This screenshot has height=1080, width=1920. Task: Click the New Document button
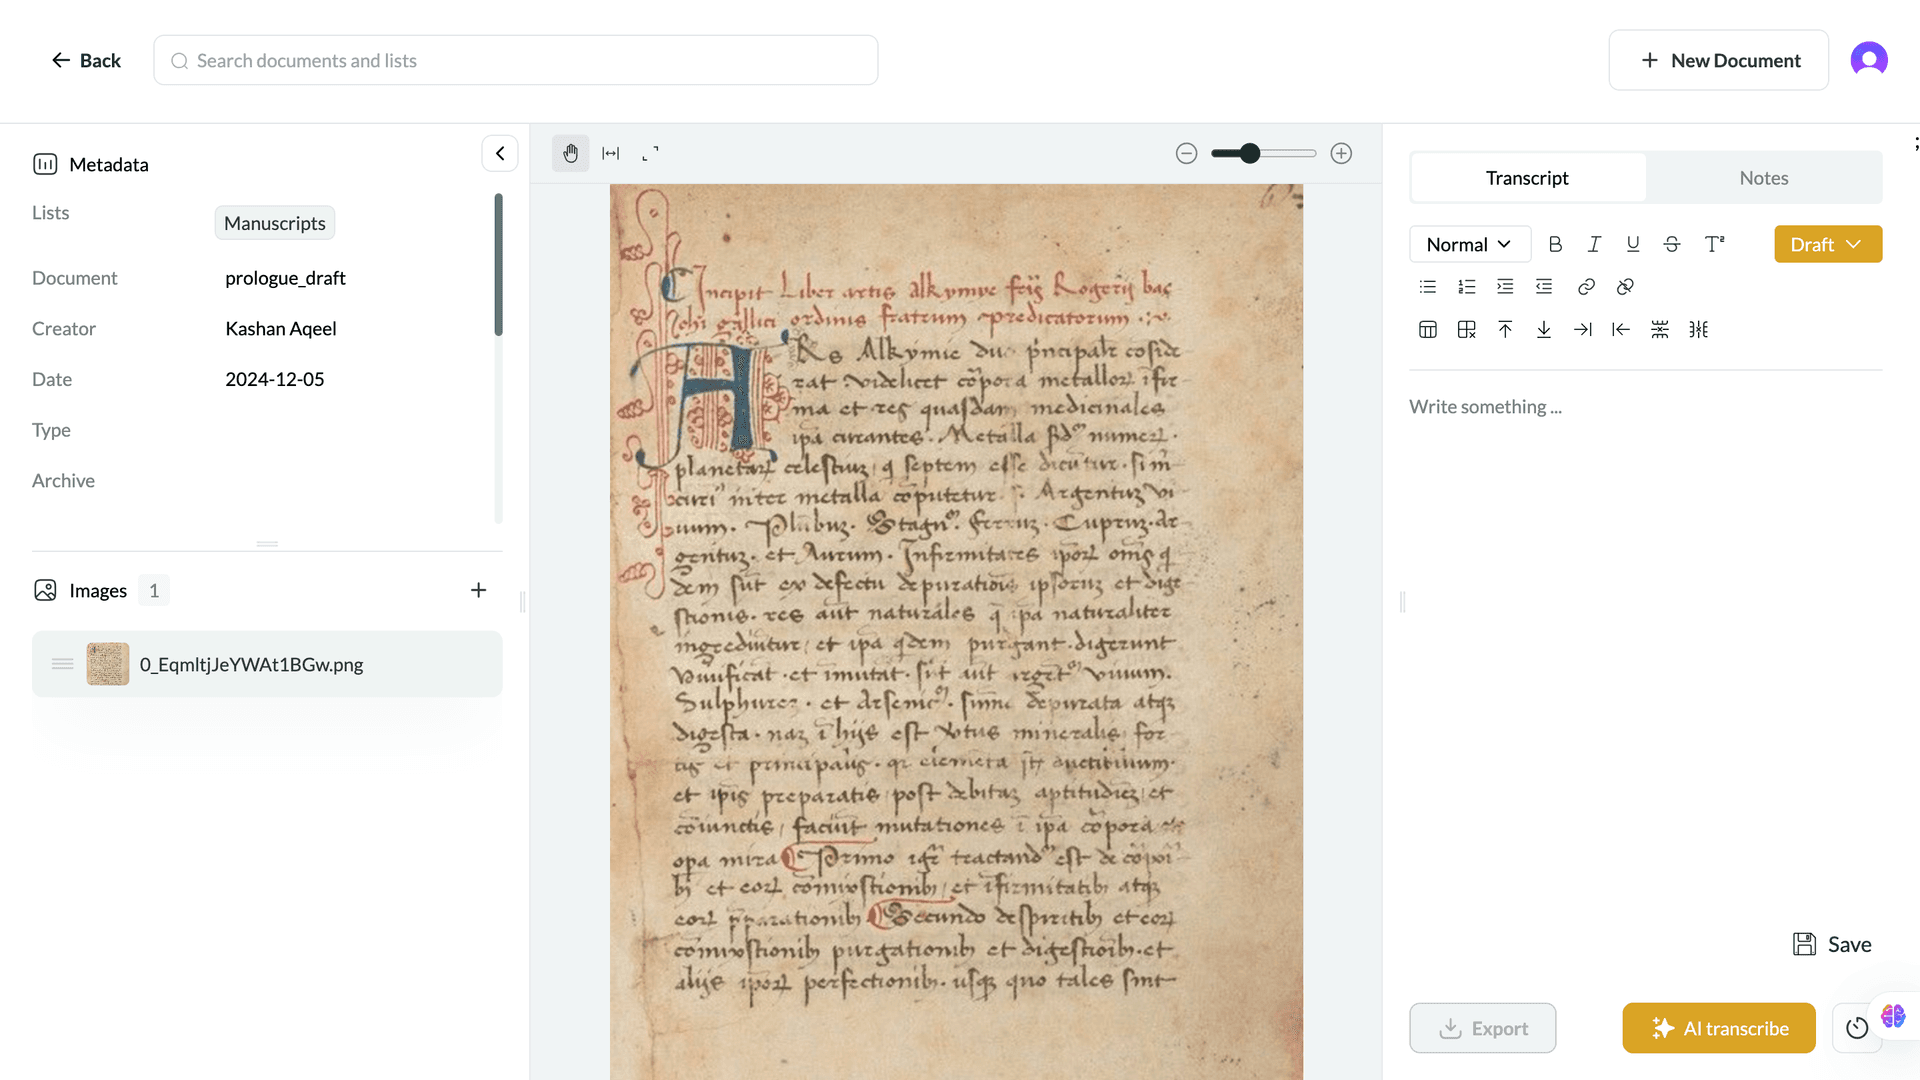[1718, 60]
